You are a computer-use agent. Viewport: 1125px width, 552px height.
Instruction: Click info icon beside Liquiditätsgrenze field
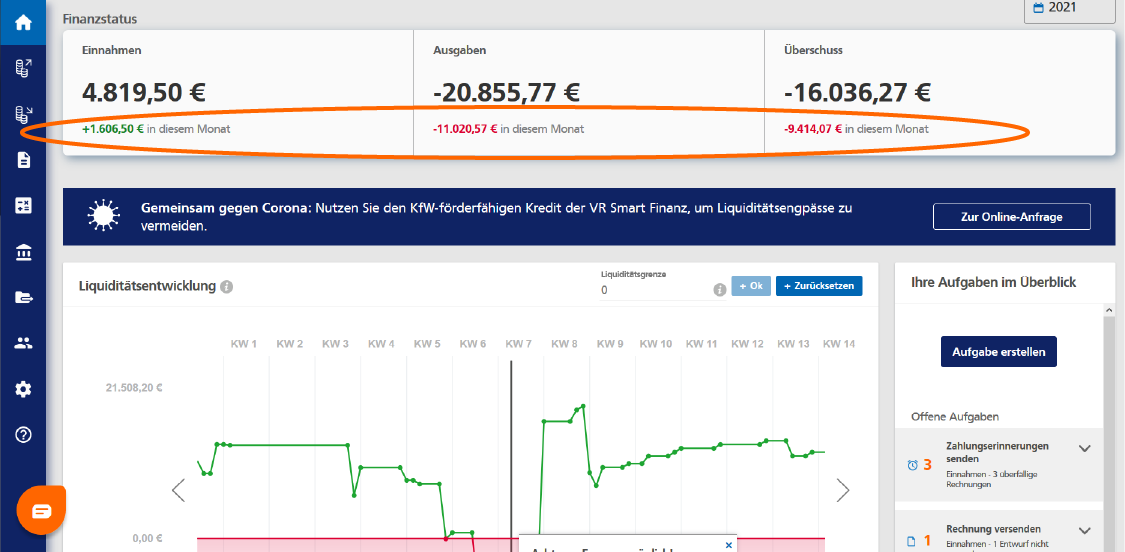pyautogui.click(x=719, y=290)
